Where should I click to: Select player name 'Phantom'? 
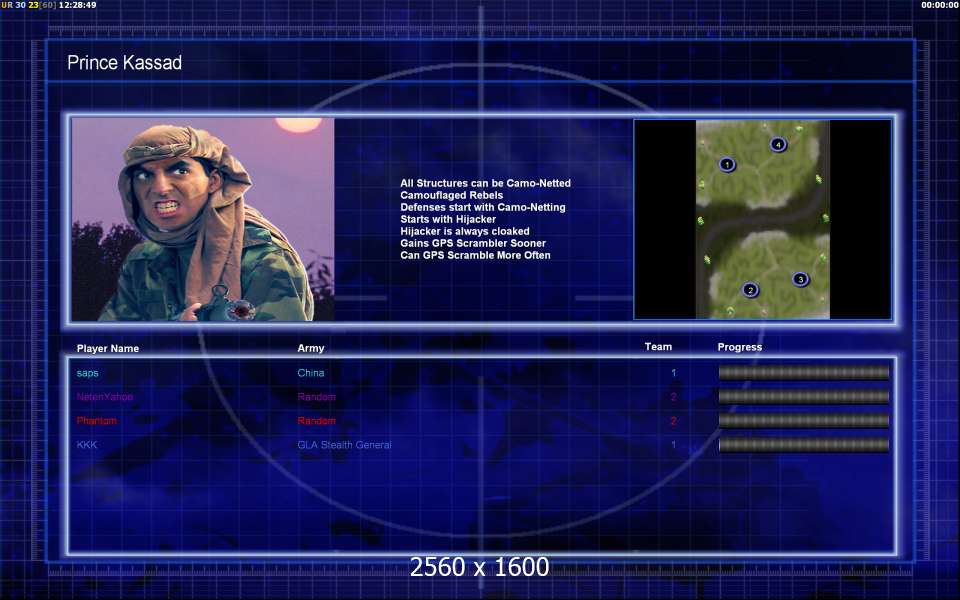point(97,421)
